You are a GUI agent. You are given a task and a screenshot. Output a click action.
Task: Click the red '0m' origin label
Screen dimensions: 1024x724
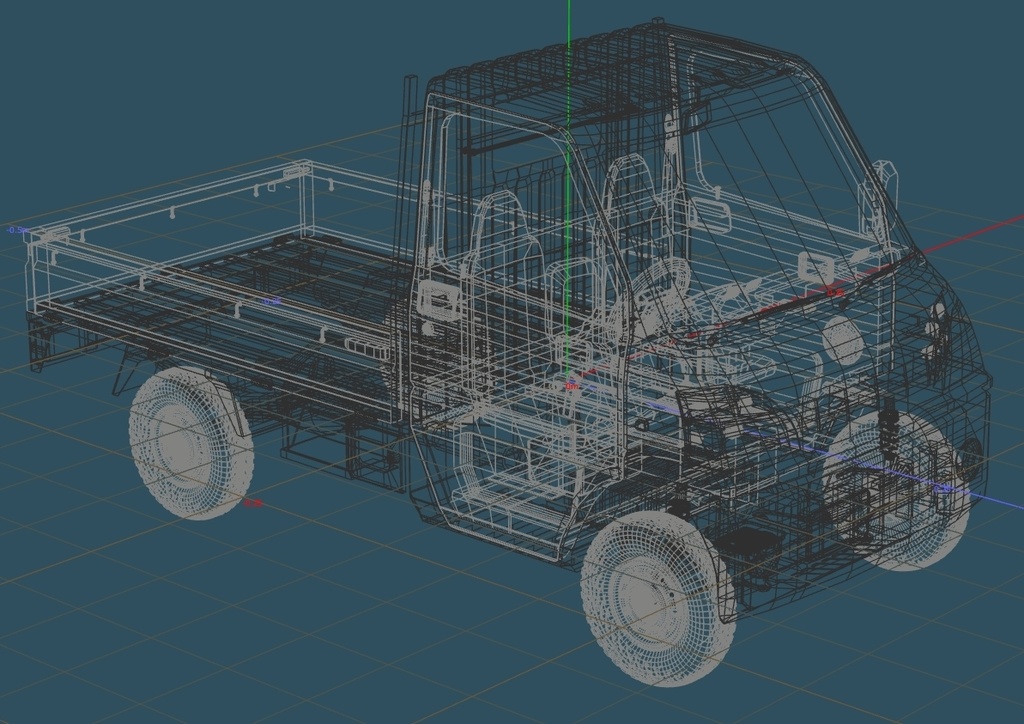pos(571,387)
